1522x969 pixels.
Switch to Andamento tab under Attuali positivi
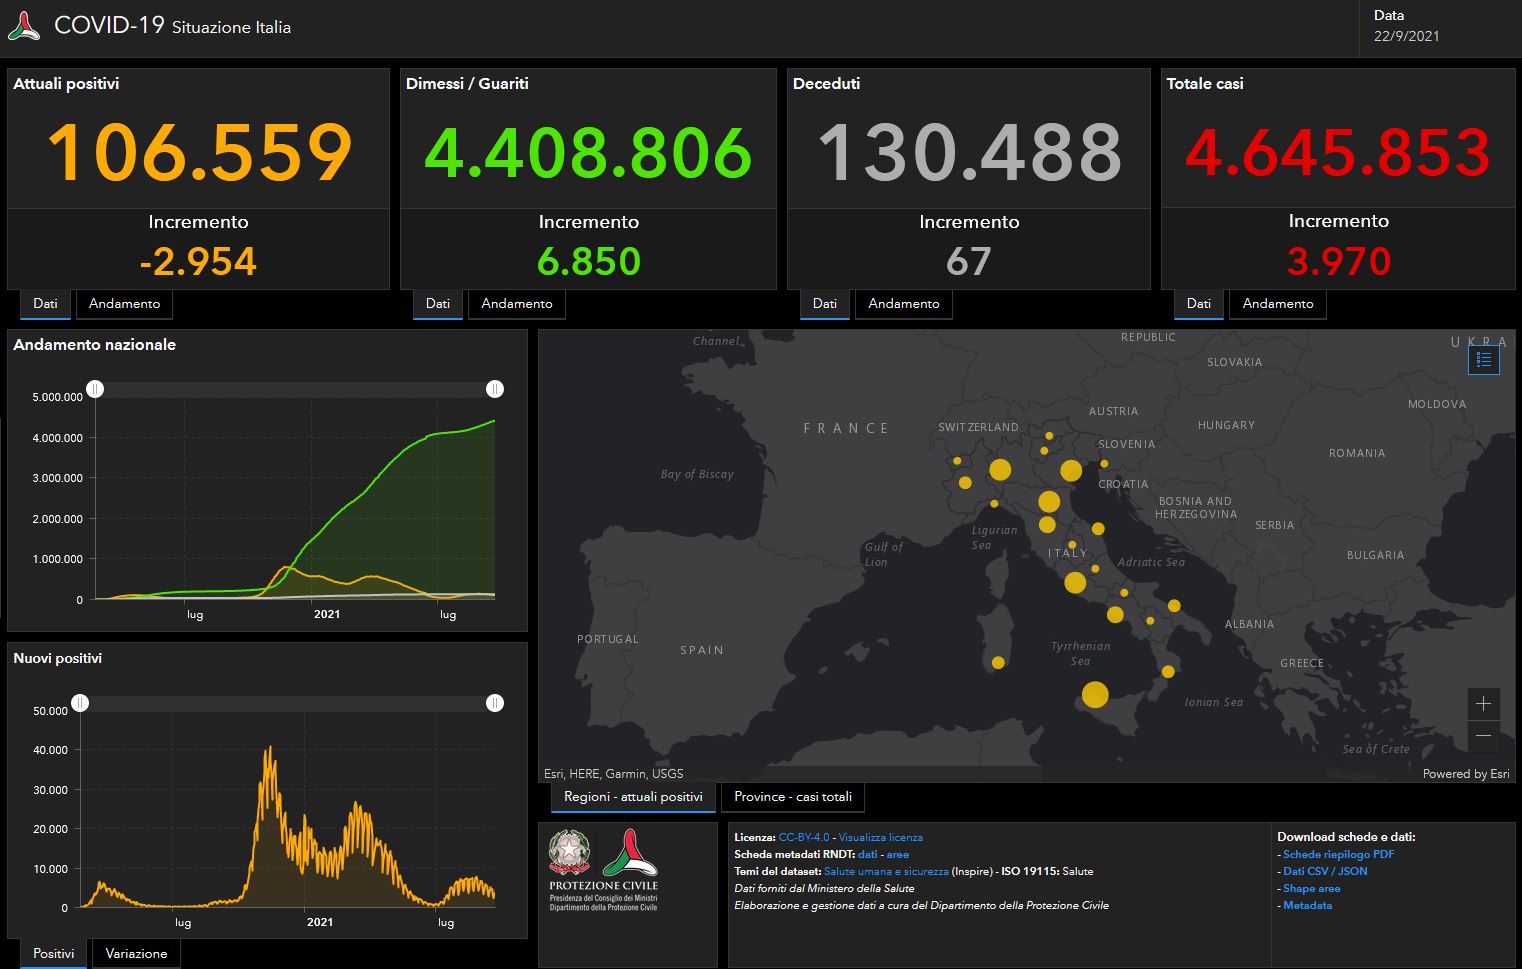tap(124, 304)
